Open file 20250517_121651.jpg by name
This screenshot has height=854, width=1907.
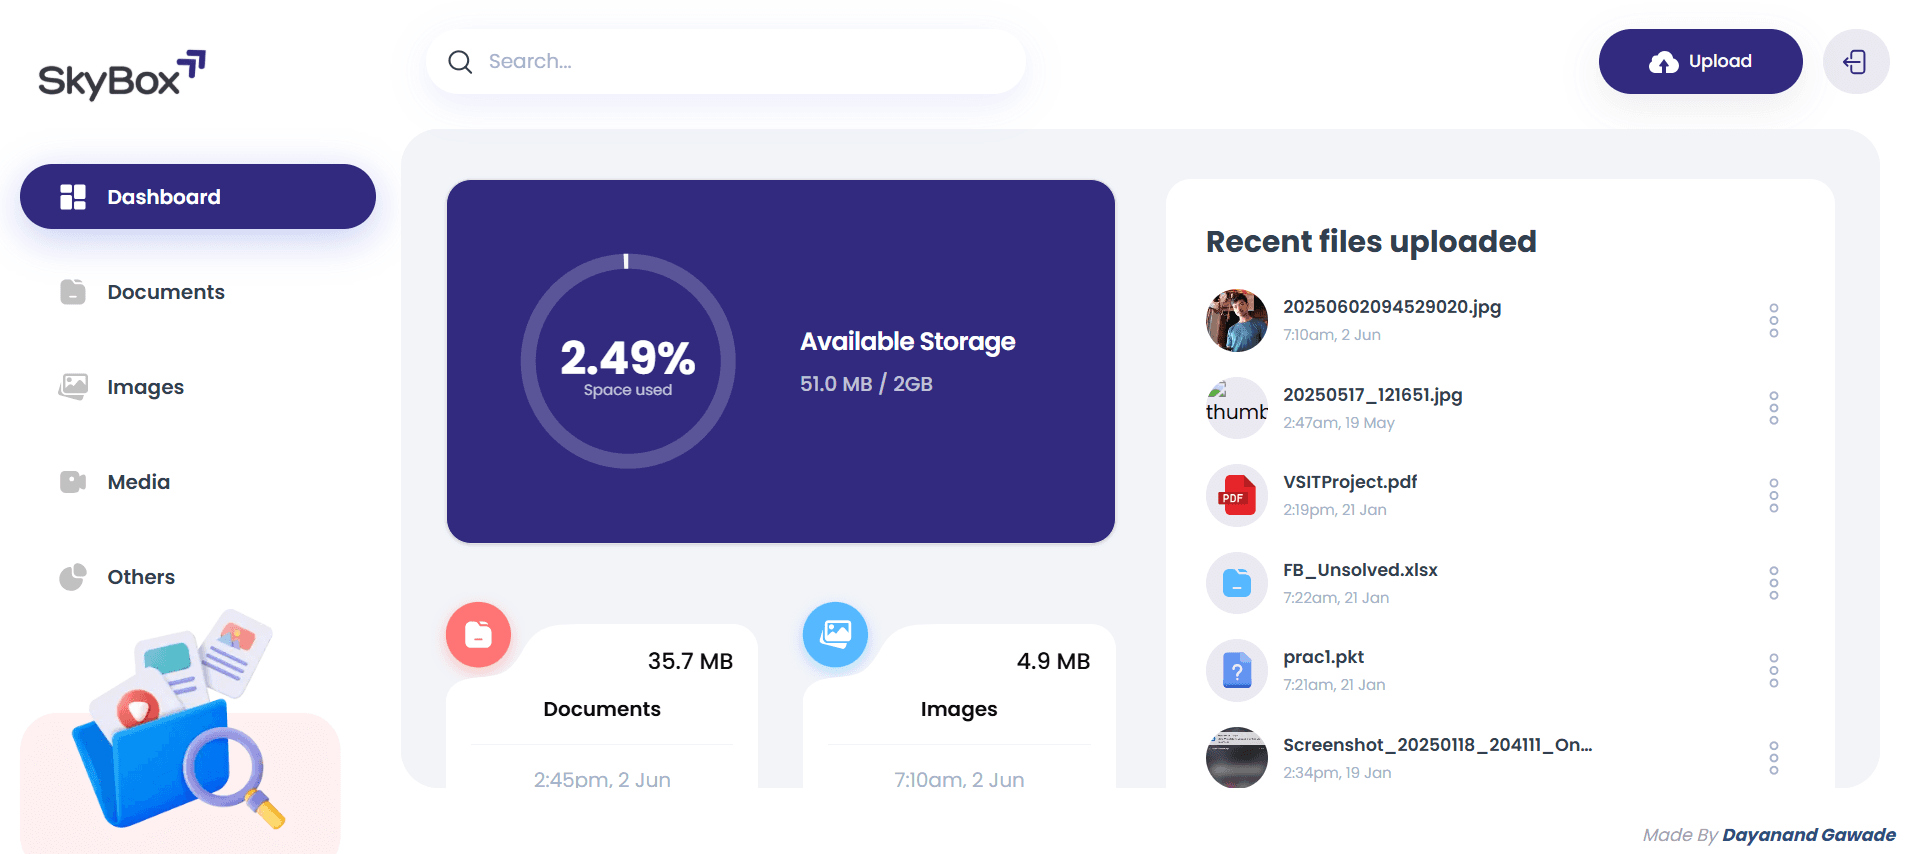[x=1373, y=395]
